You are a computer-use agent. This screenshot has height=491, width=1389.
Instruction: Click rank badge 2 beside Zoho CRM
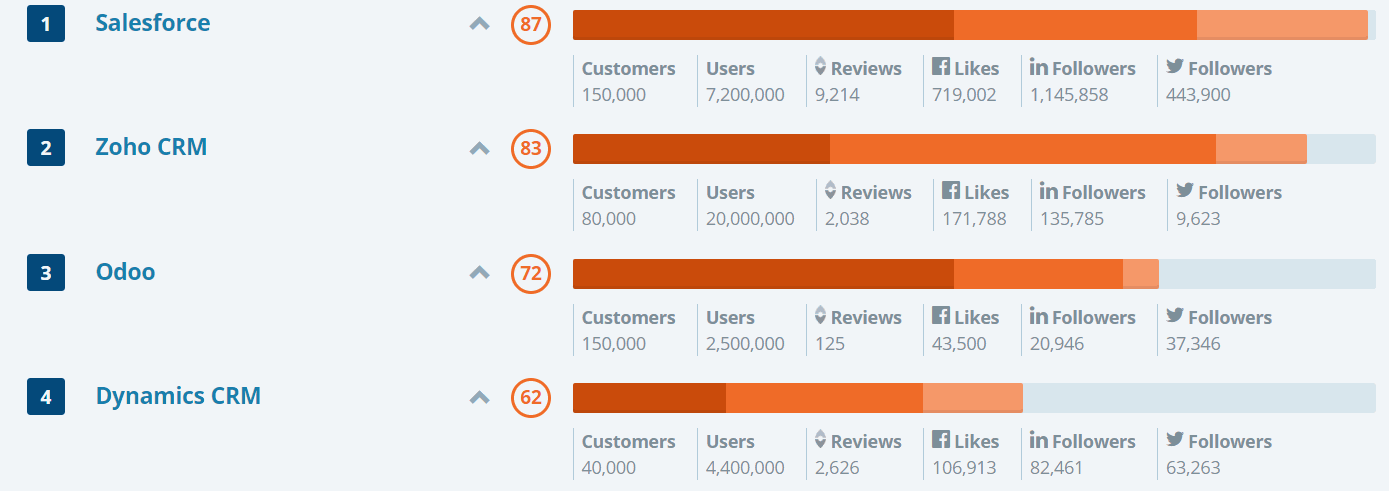(46, 149)
